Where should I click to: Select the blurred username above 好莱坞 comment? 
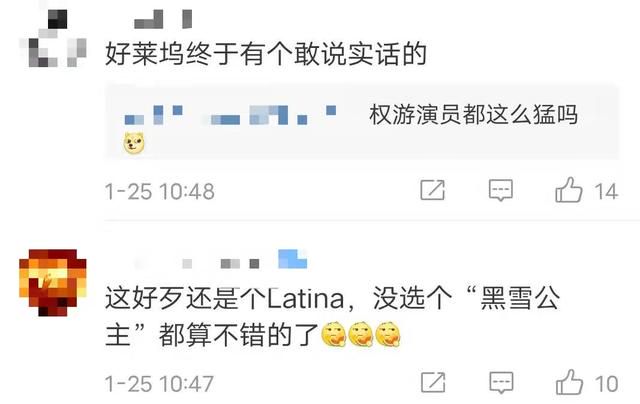pos(163,19)
